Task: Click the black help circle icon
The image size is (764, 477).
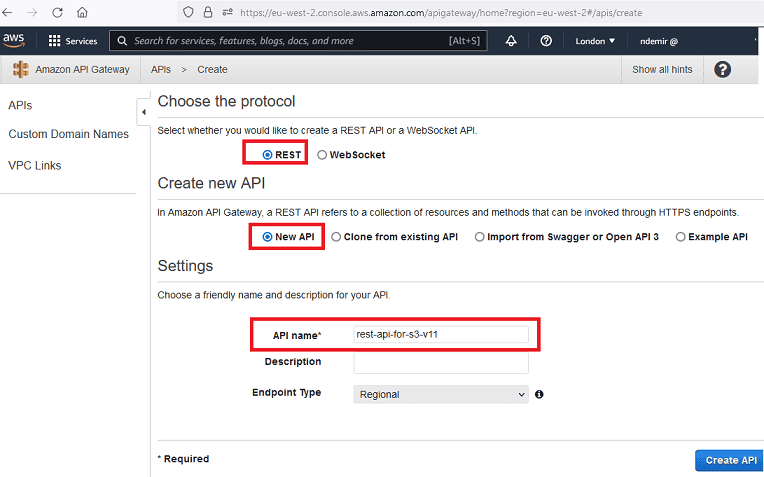Action: (x=723, y=70)
